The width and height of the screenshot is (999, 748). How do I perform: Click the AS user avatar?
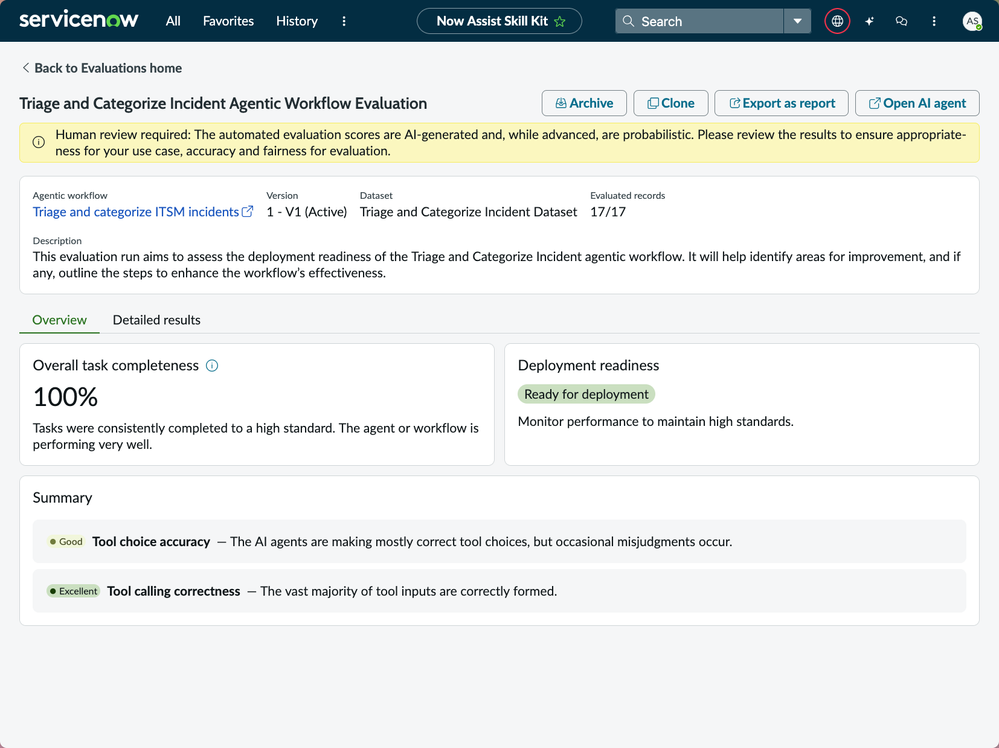click(972, 21)
